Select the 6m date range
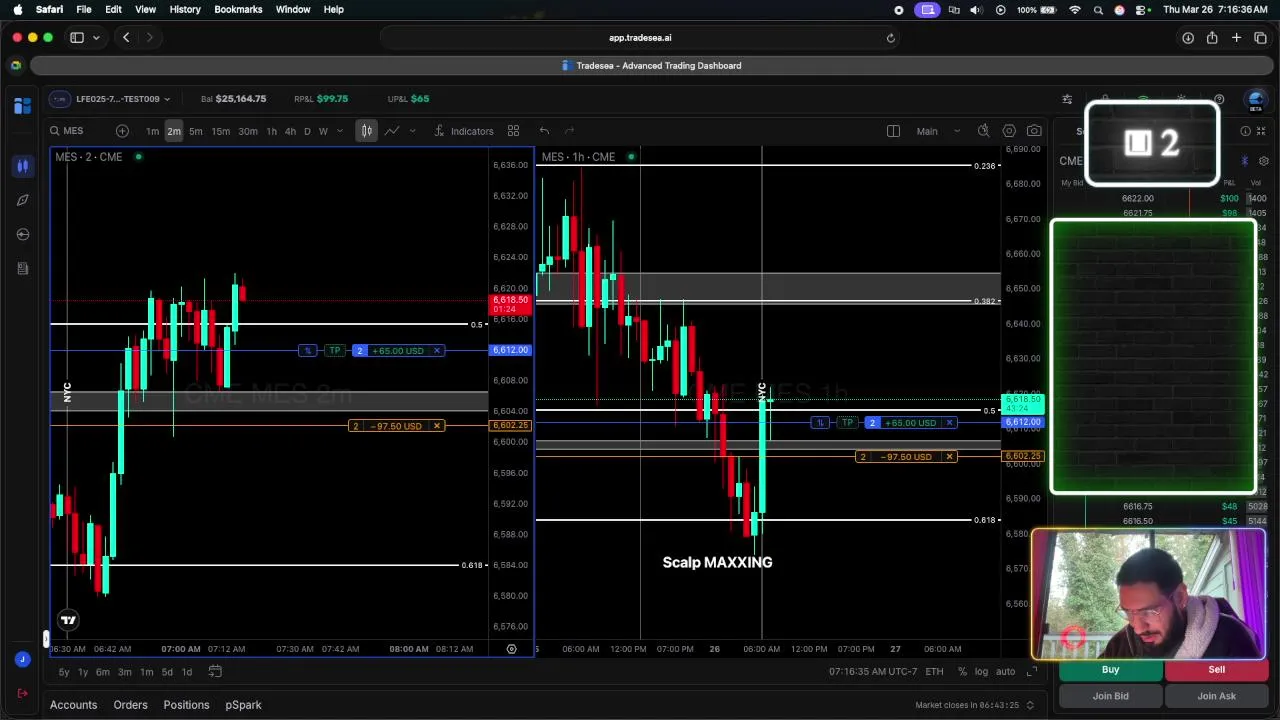This screenshot has height=720, width=1280. point(103,672)
